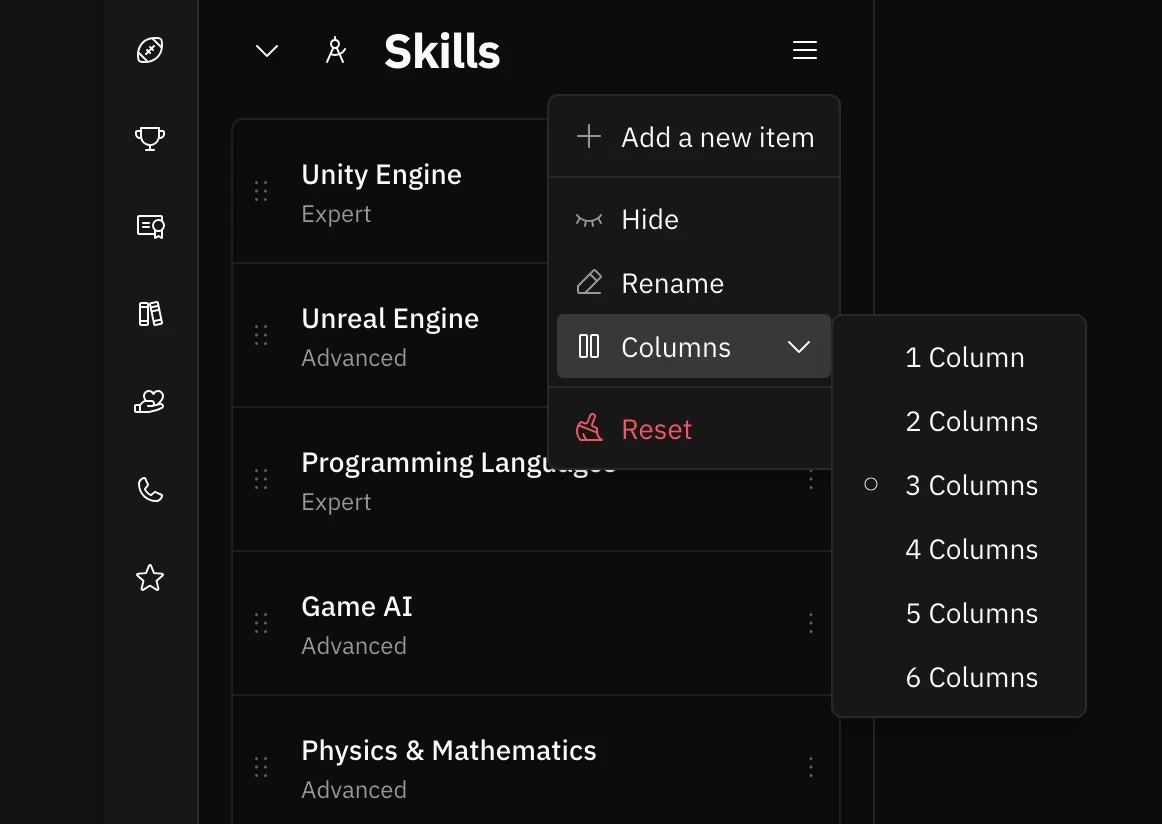Select Rename from the menu
The width and height of the screenshot is (1162, 824).
click(x=672, y=283)
